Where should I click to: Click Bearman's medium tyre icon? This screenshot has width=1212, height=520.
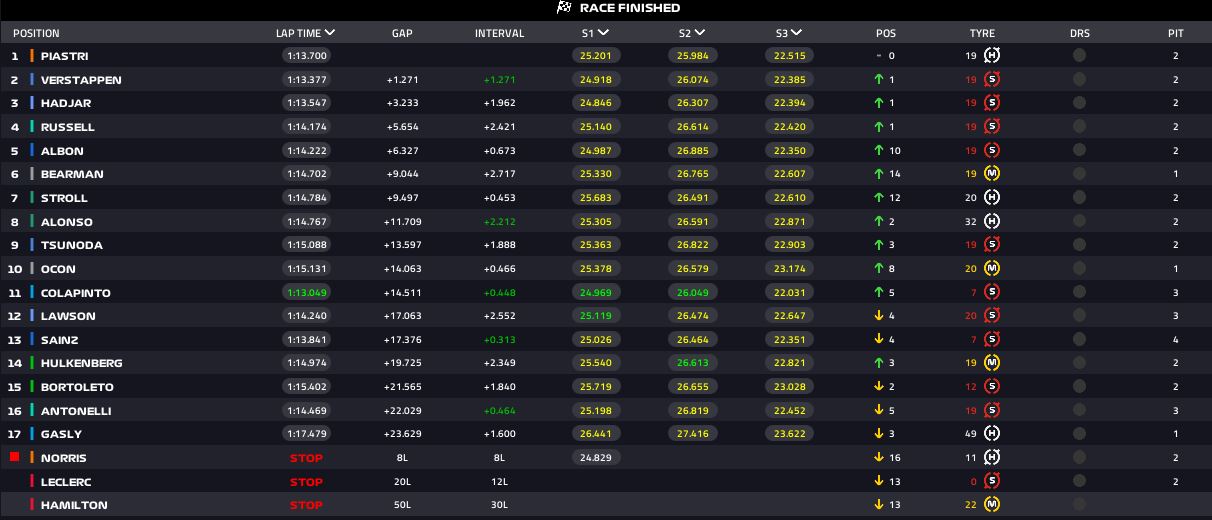[991, 174]
